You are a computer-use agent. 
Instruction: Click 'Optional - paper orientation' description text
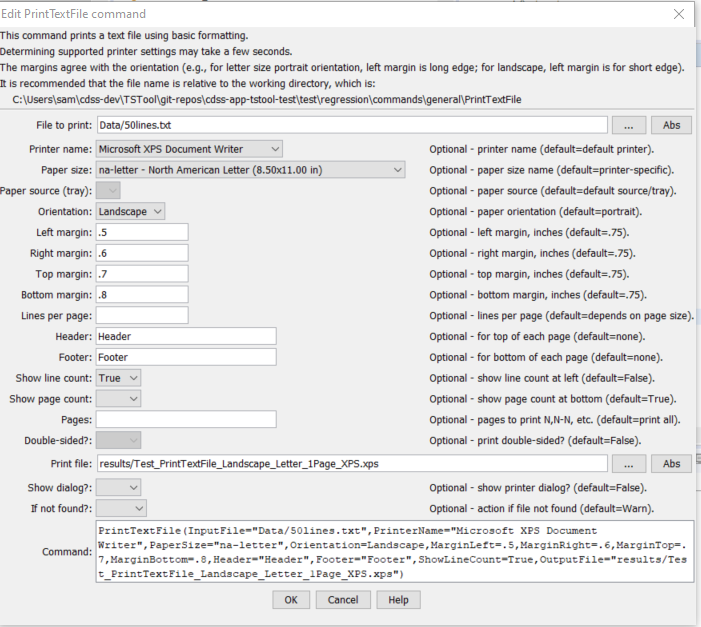pos(536,211)
